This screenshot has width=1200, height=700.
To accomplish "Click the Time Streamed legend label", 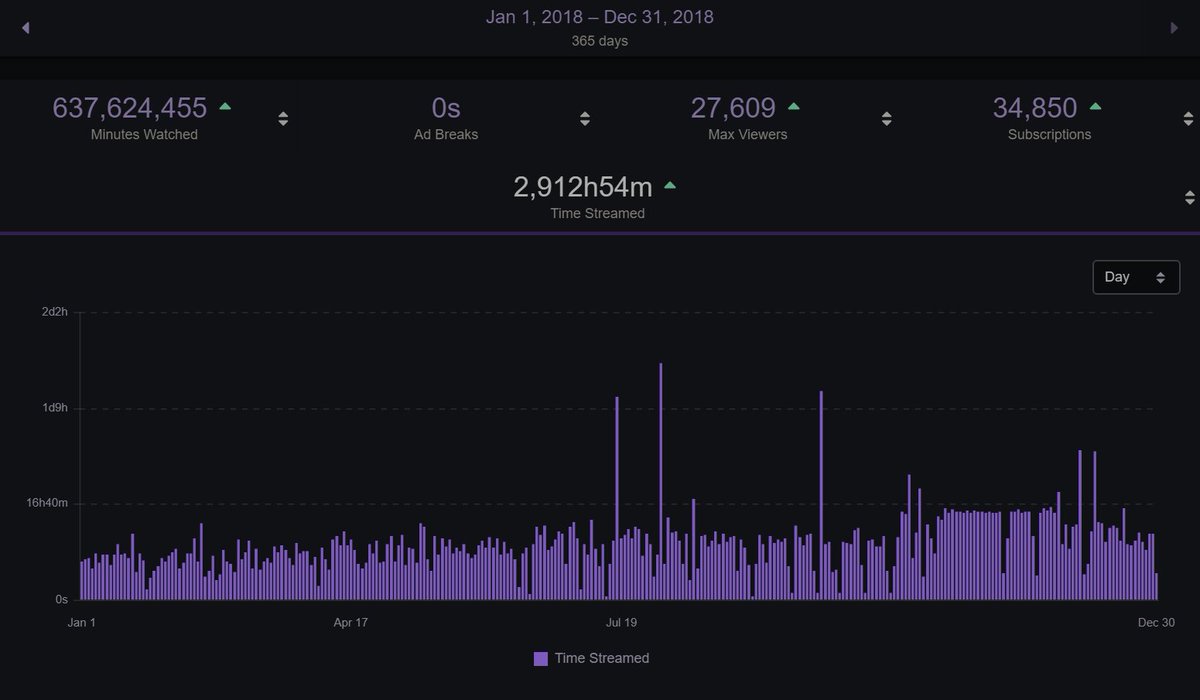I will tap(602, 658).
